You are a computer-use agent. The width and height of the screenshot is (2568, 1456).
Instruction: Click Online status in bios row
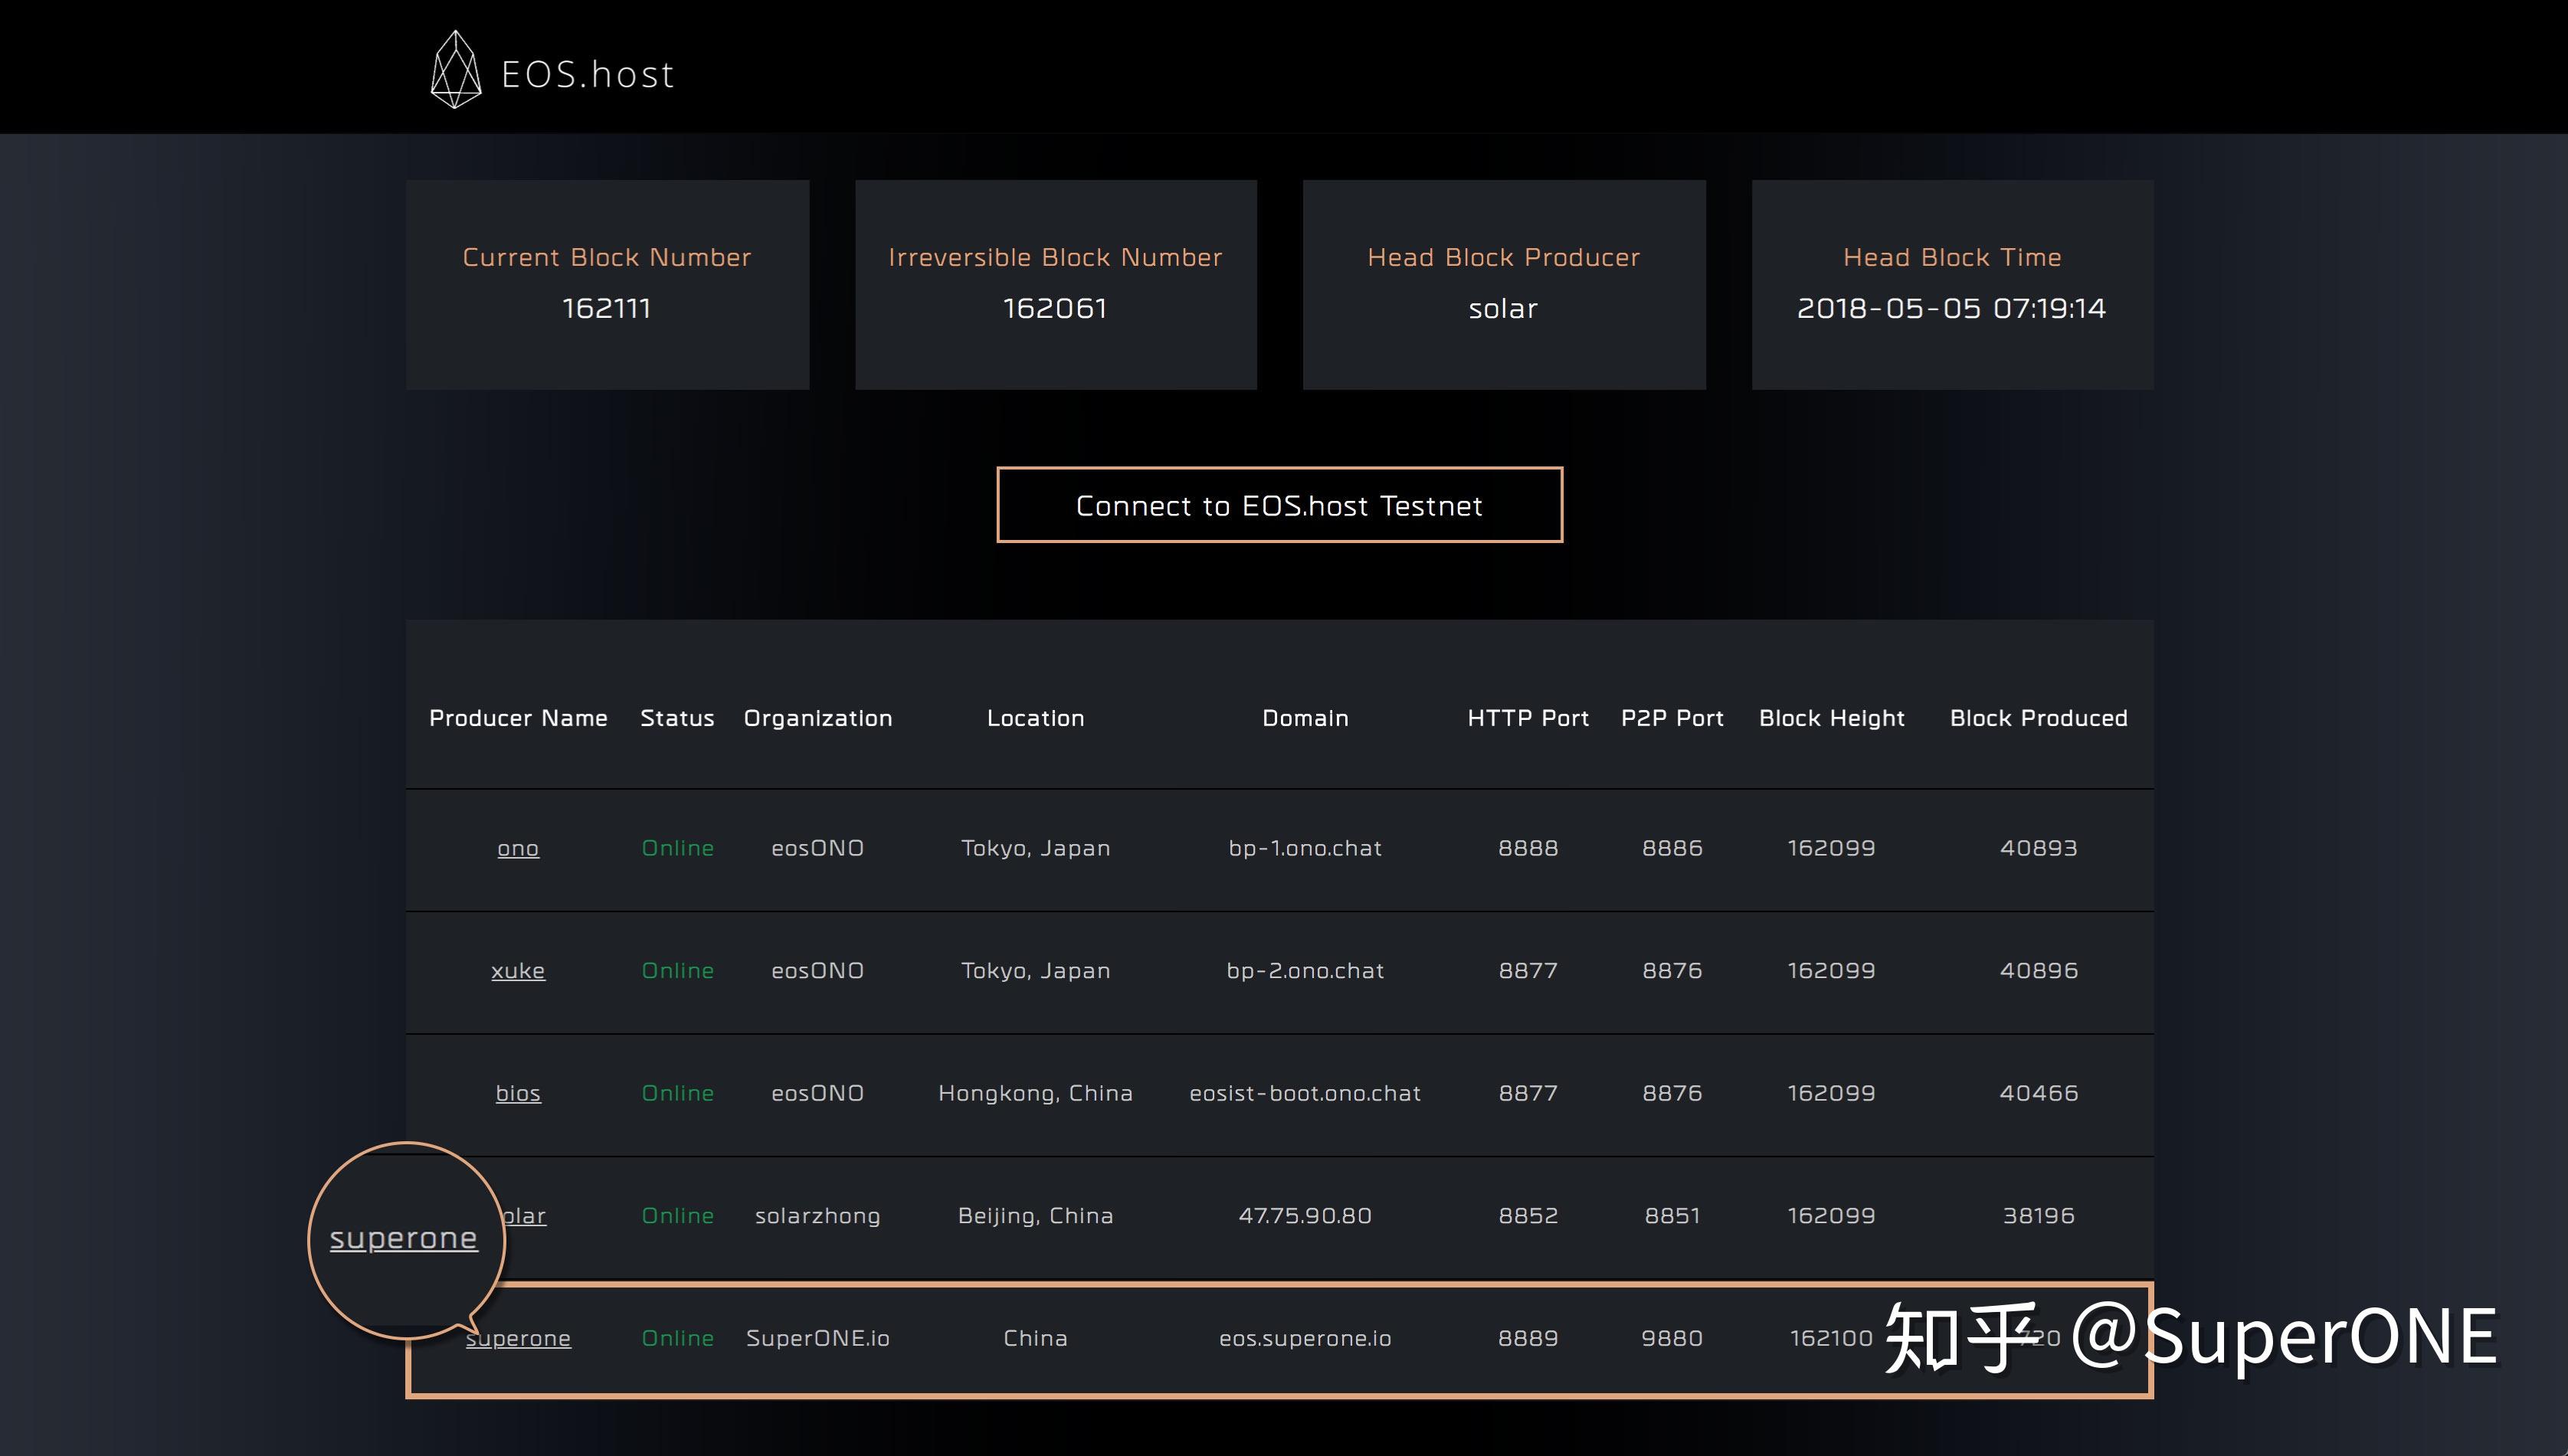(x=678, y=1093)
